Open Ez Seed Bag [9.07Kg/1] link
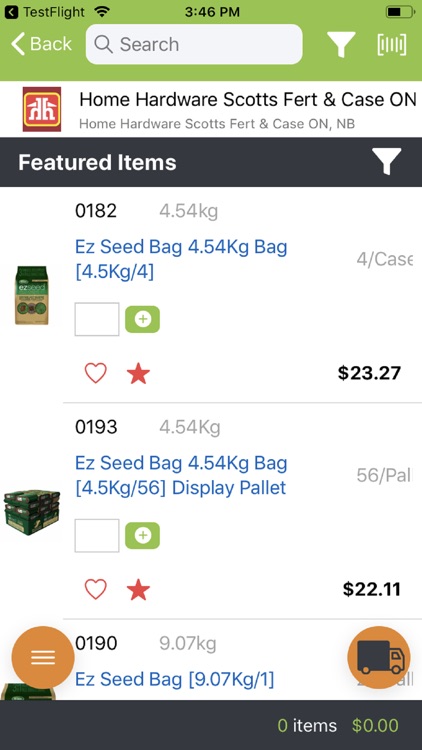The height and width of the screenshot is (750, 422). (x=175, y=679)
